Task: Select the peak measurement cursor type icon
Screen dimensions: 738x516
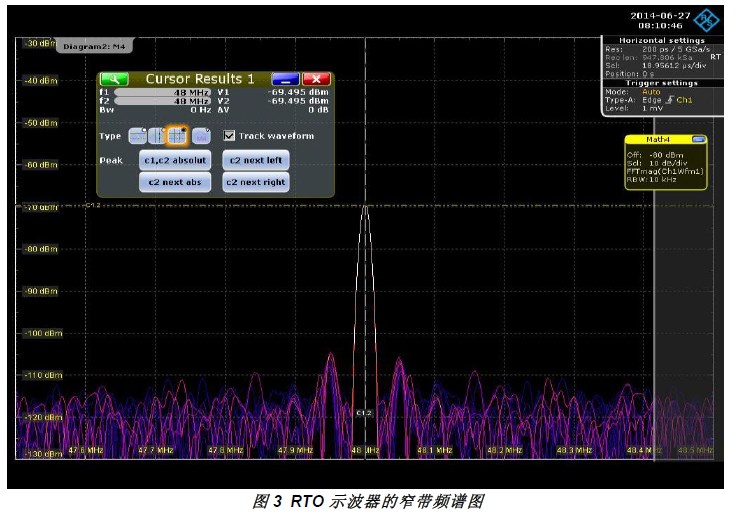Action: tap(200, 136)
